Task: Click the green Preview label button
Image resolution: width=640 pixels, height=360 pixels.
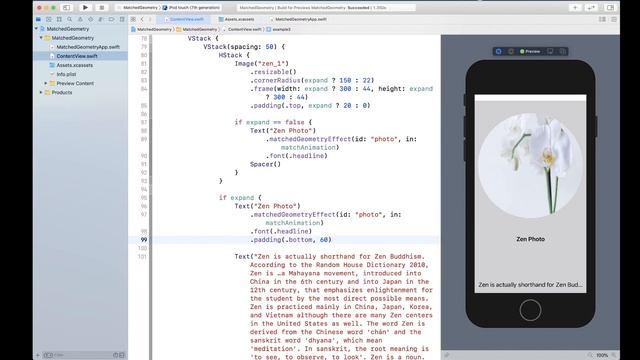Action: tap(530, 51)
